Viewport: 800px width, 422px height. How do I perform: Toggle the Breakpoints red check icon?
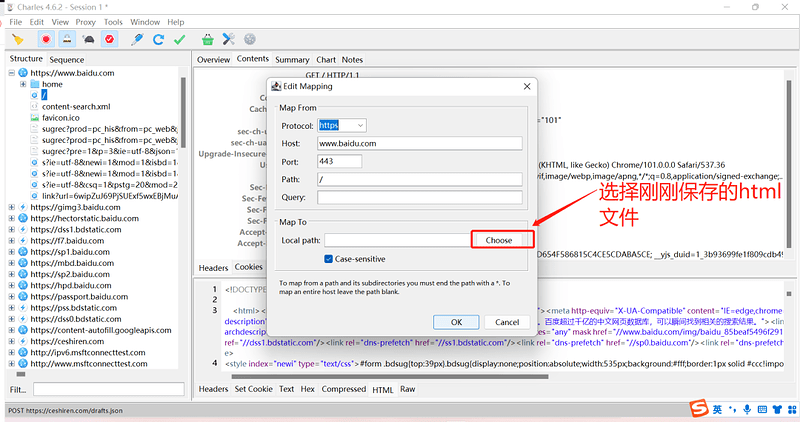pyautogui.click(x=110, y=39)
